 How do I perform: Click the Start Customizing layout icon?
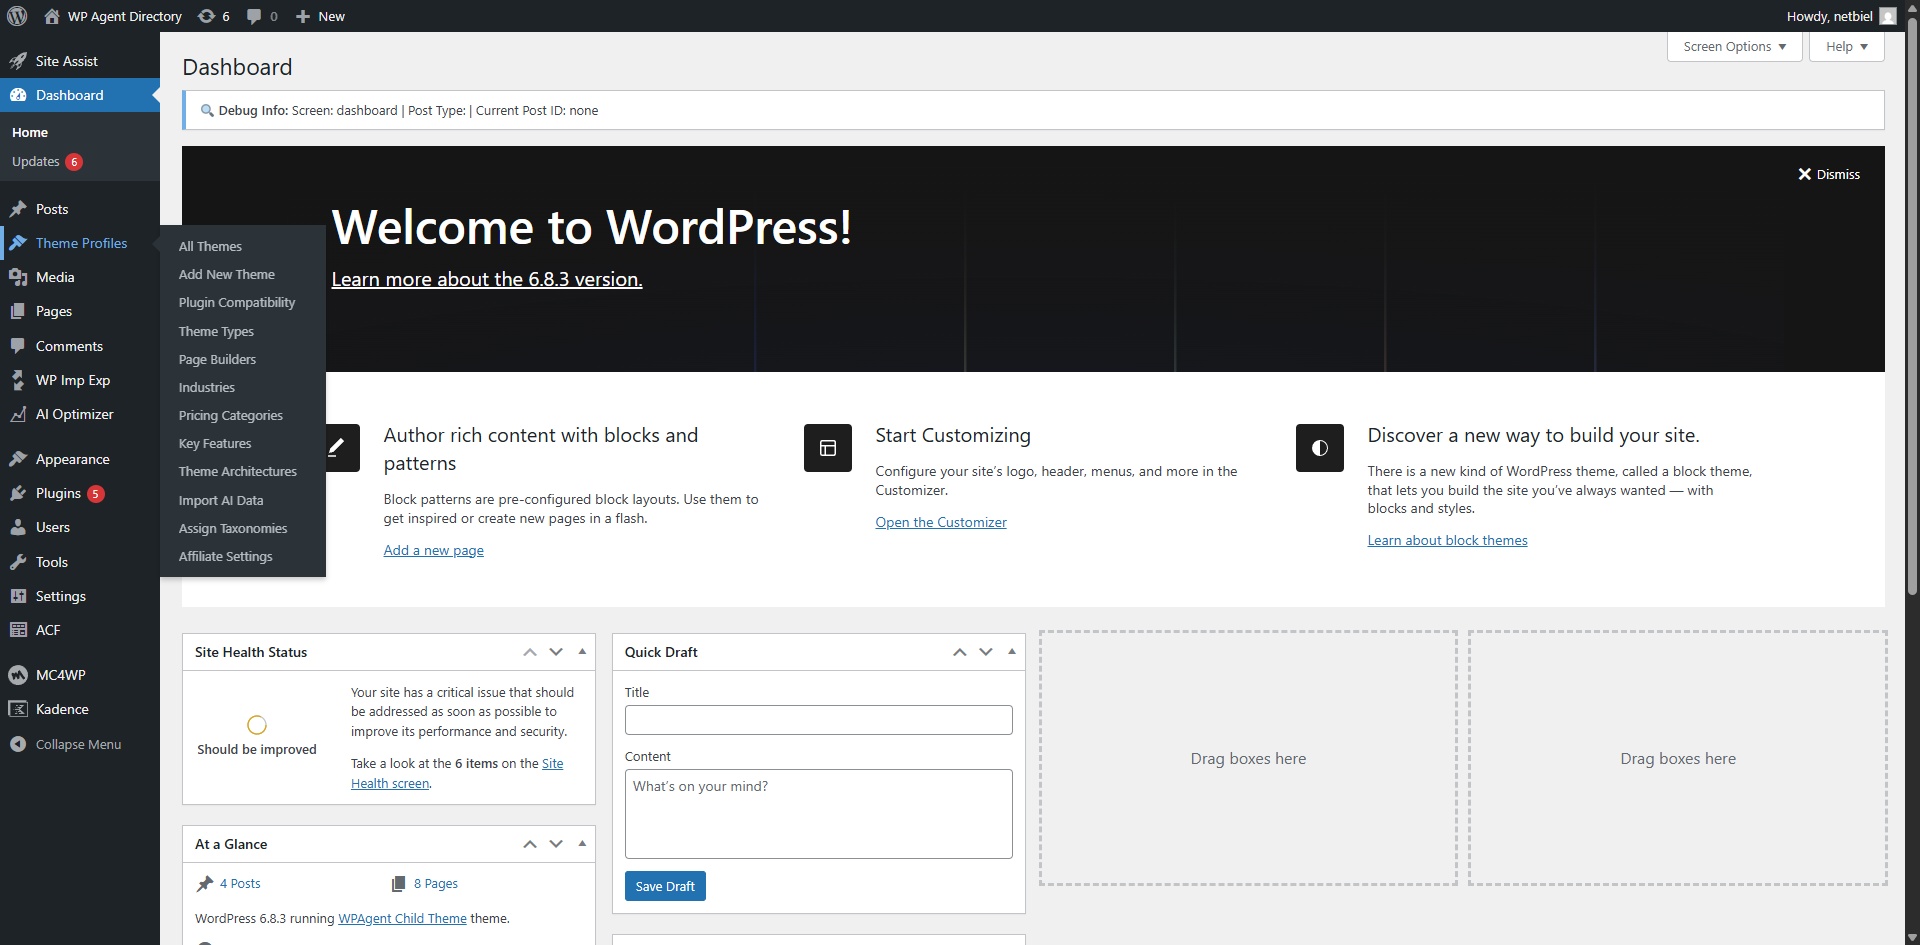pyautogui.click(x=827, y=448)
